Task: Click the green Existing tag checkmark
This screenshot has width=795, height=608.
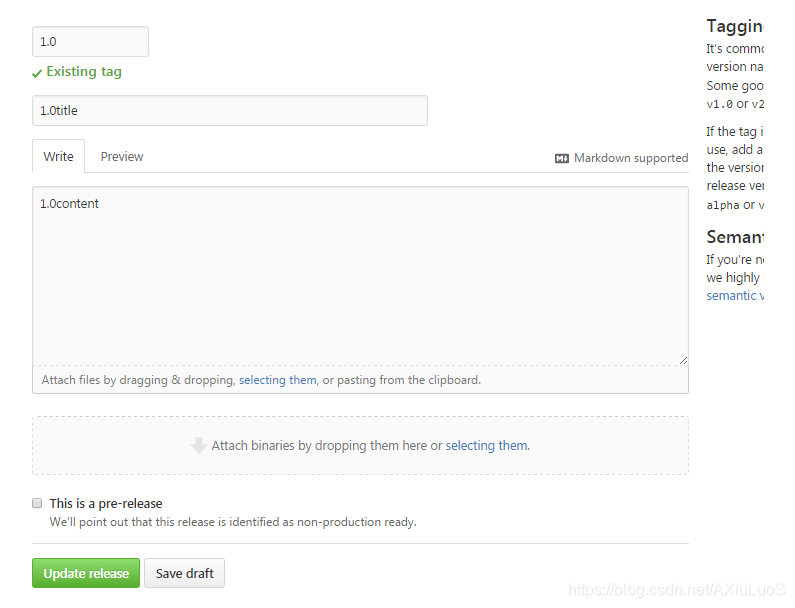Action: [x=37, y=74]
